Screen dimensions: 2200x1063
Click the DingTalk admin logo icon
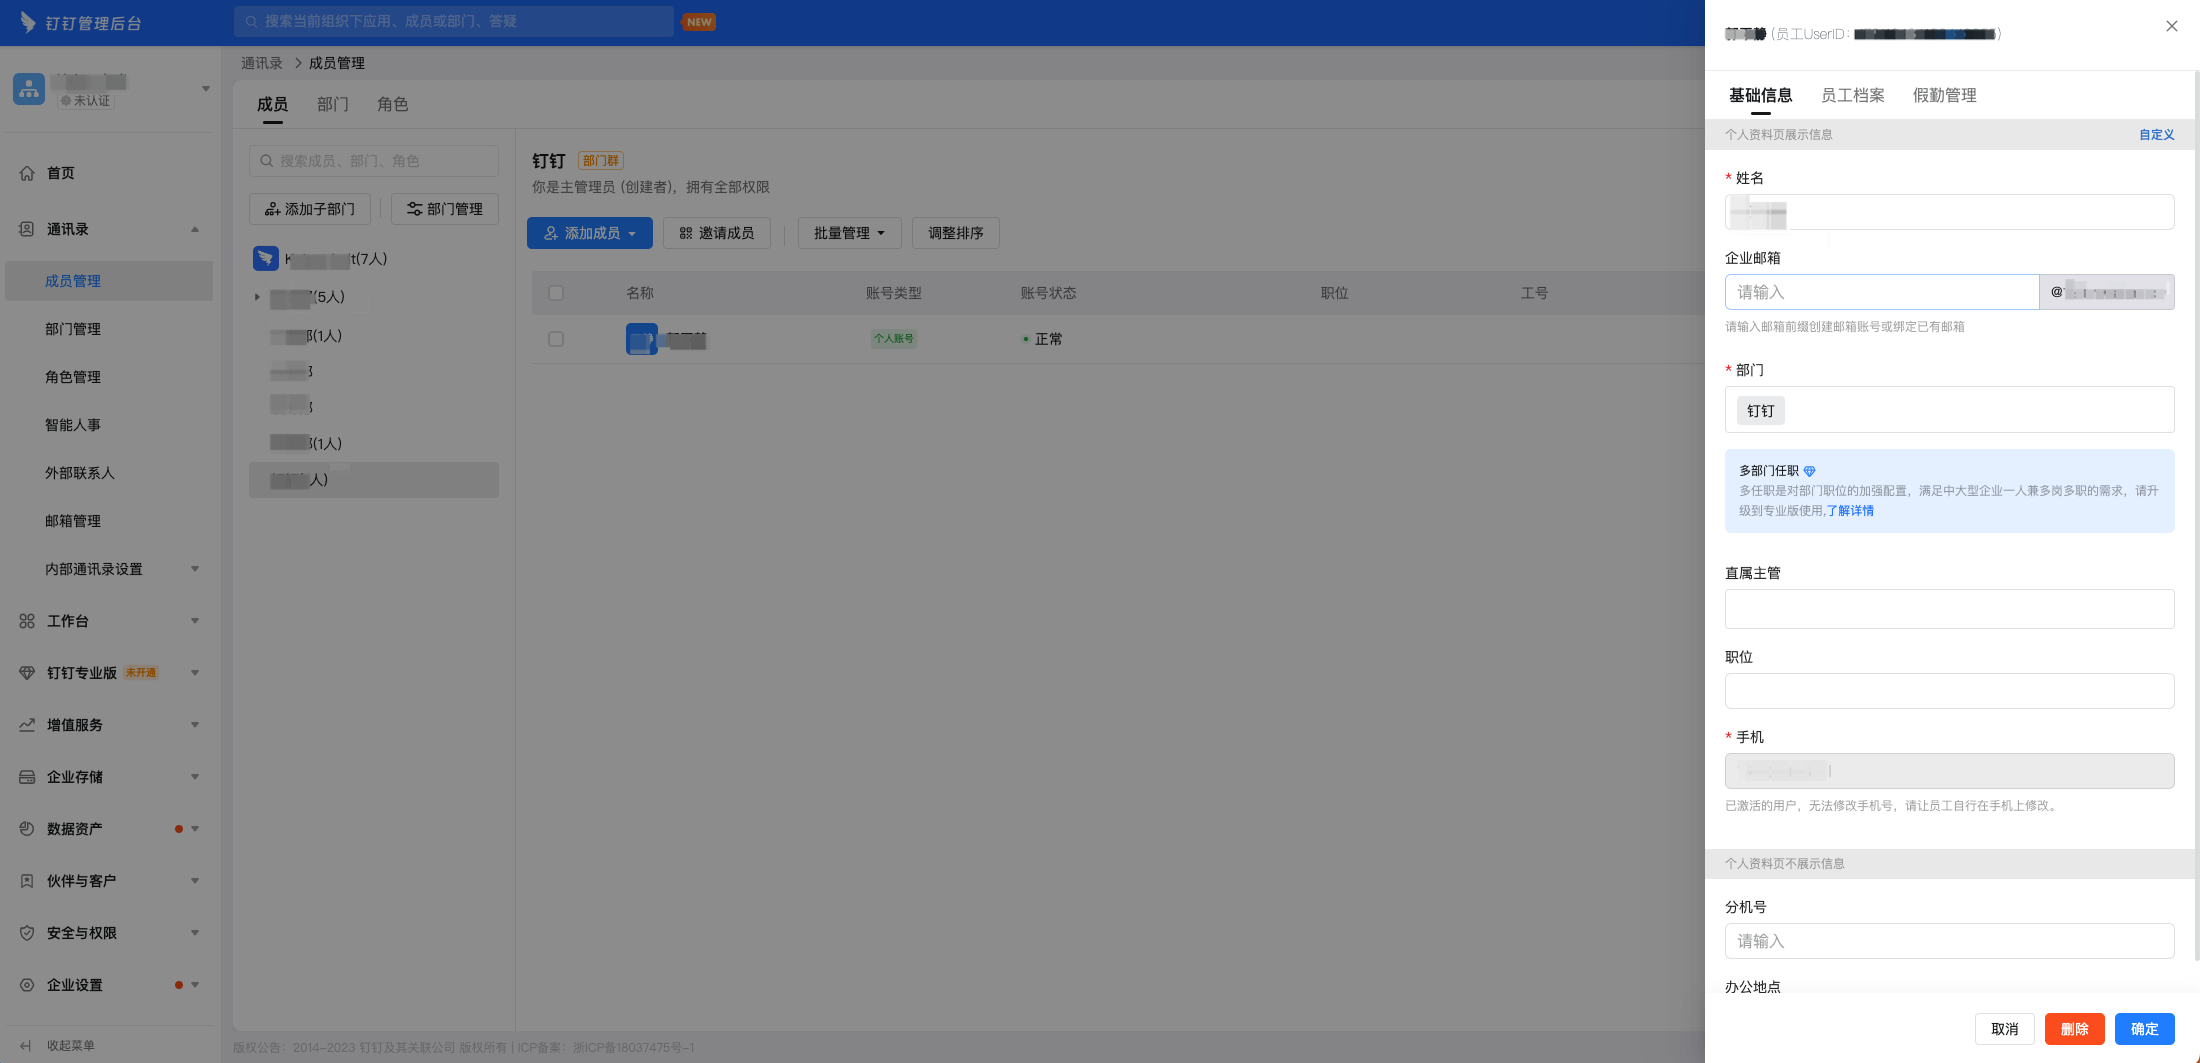coord(28,22)
